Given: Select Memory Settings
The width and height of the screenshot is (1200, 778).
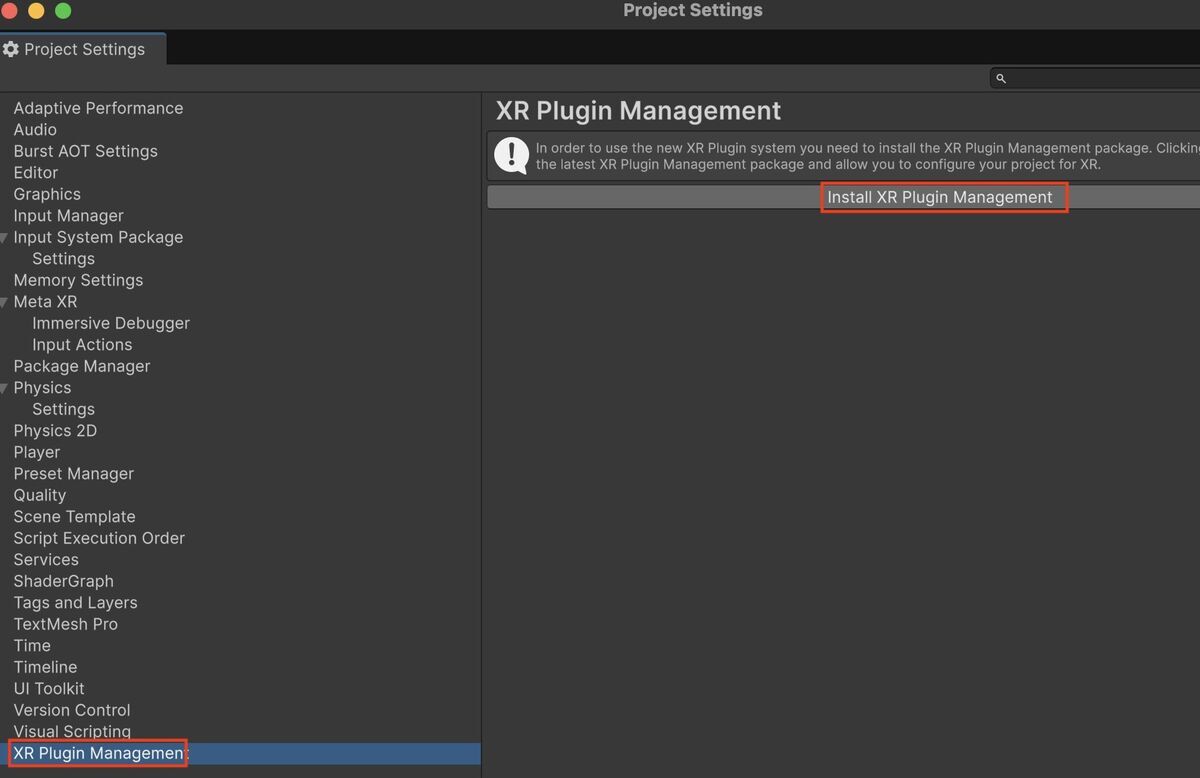Looking at the screenshot, I should [x=78, y=280].
